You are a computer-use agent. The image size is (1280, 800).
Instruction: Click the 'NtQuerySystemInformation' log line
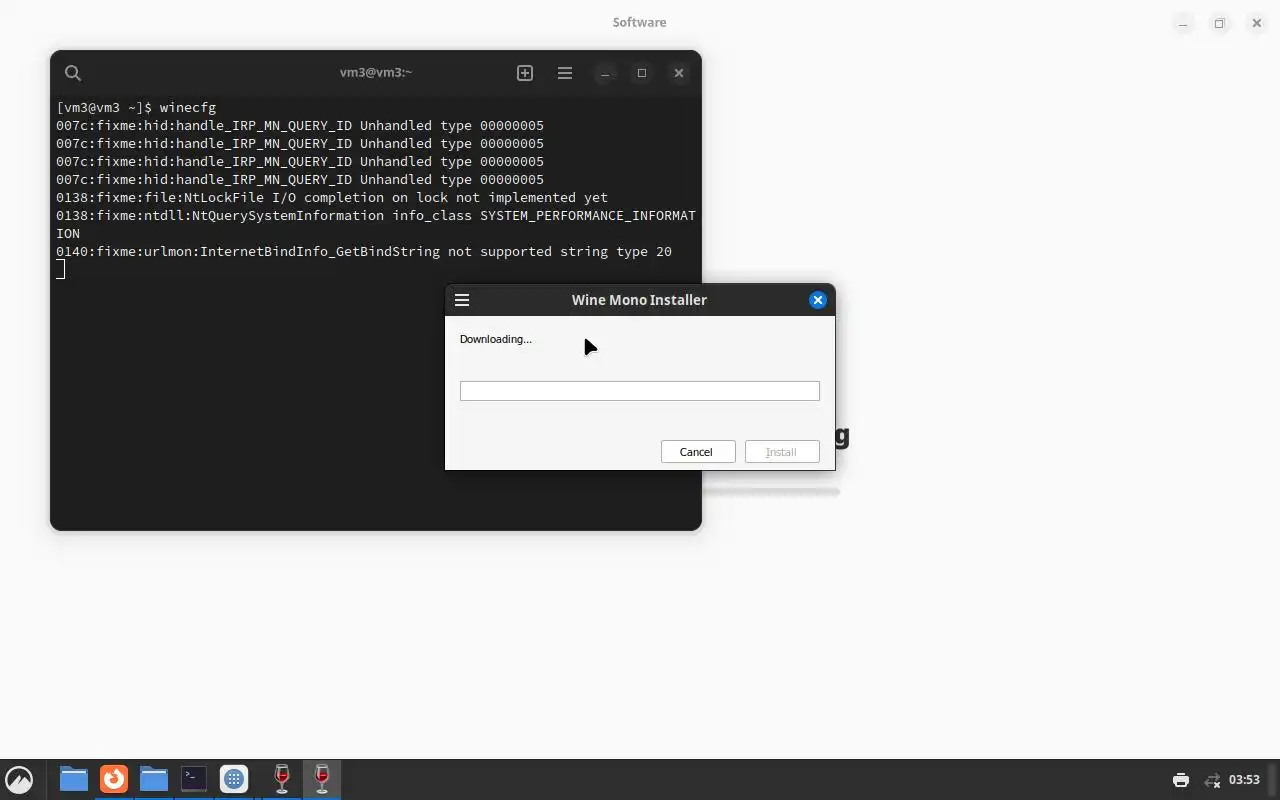point(376,224)
